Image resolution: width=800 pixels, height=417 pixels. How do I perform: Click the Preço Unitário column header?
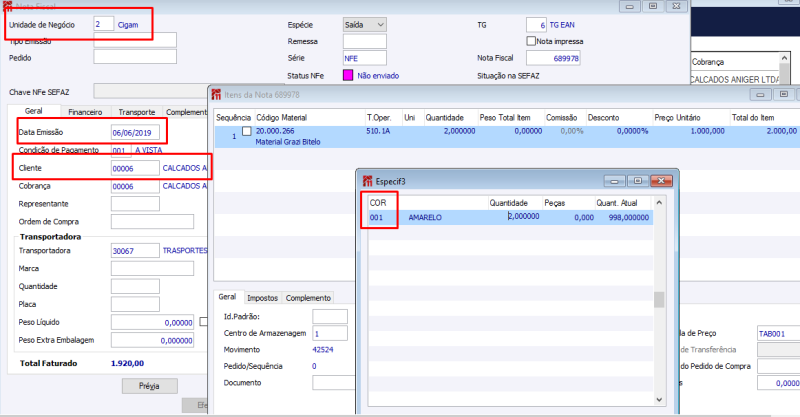[678, 117]
